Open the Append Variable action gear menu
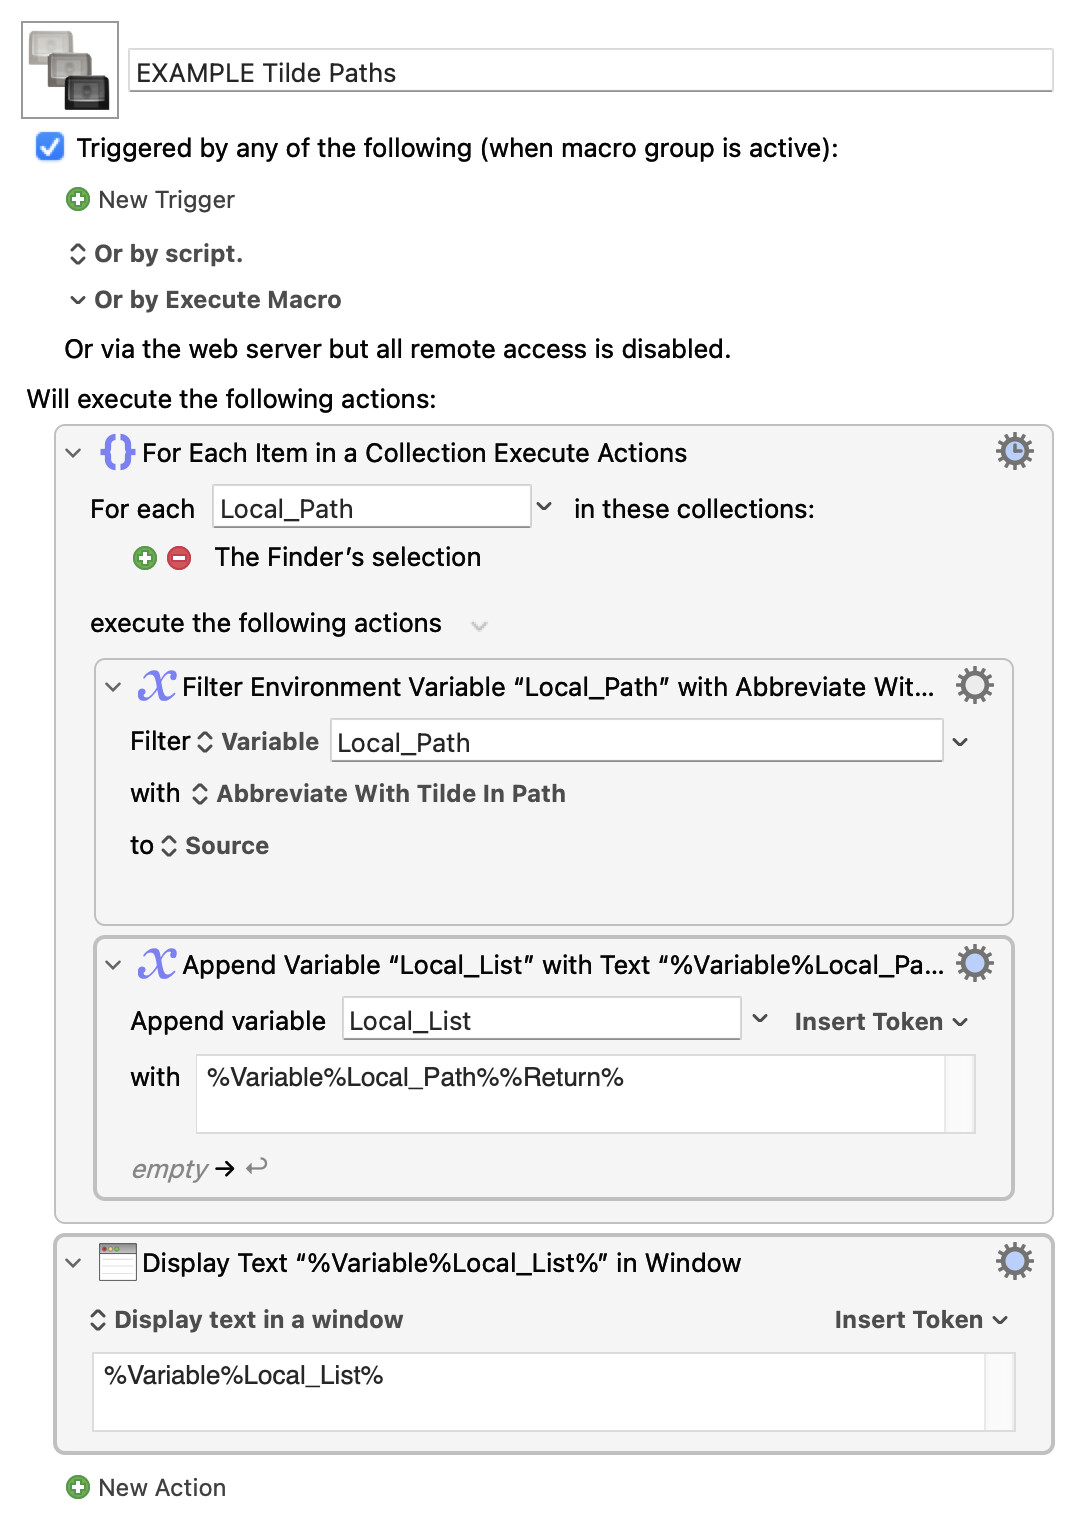This screenshot has width=1076, height=1520. pos(974,964)
